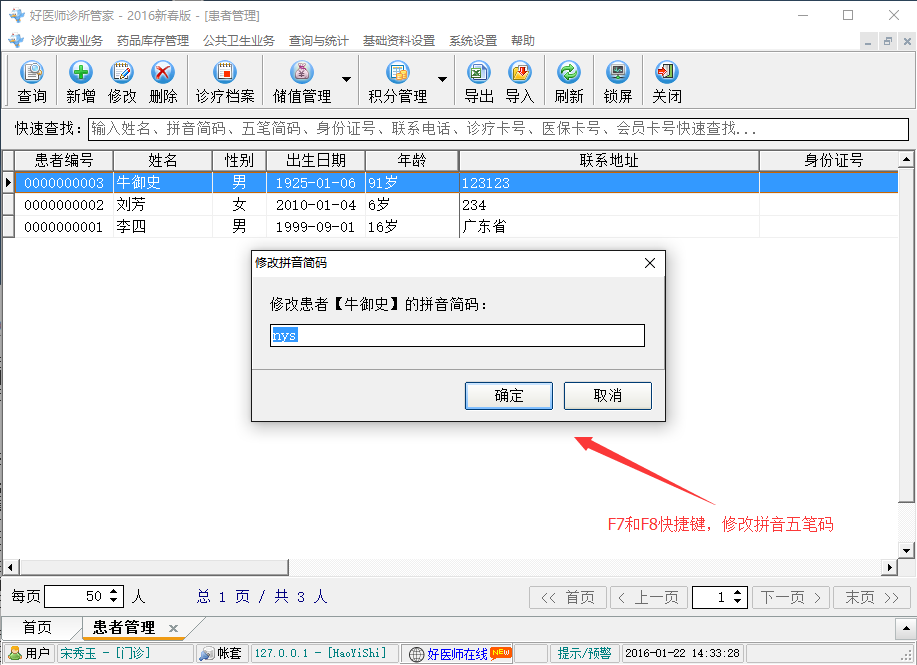Open 积分管理 points management
Viewport: 917px width, 665px height.
coord(398,81)
